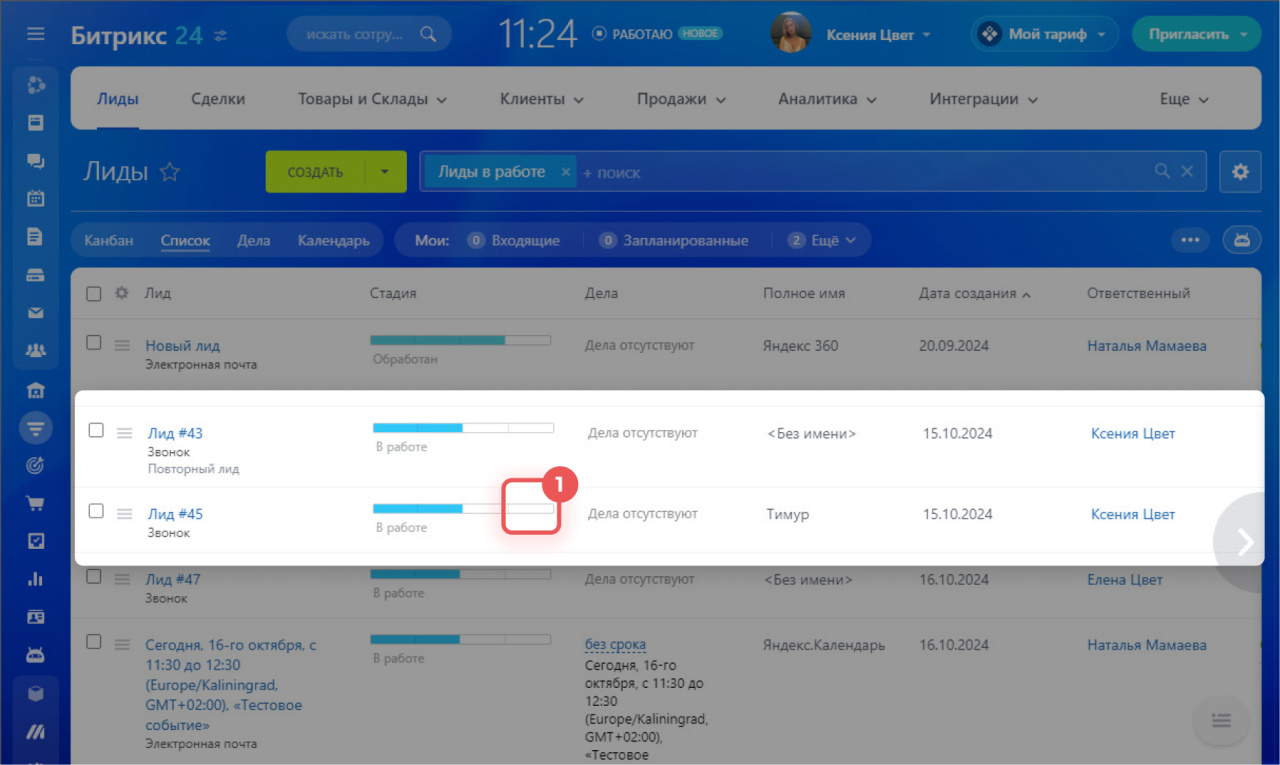
Task: Open Наталья Мамаева in the Новый лид row
Action: coord(1147,346)
